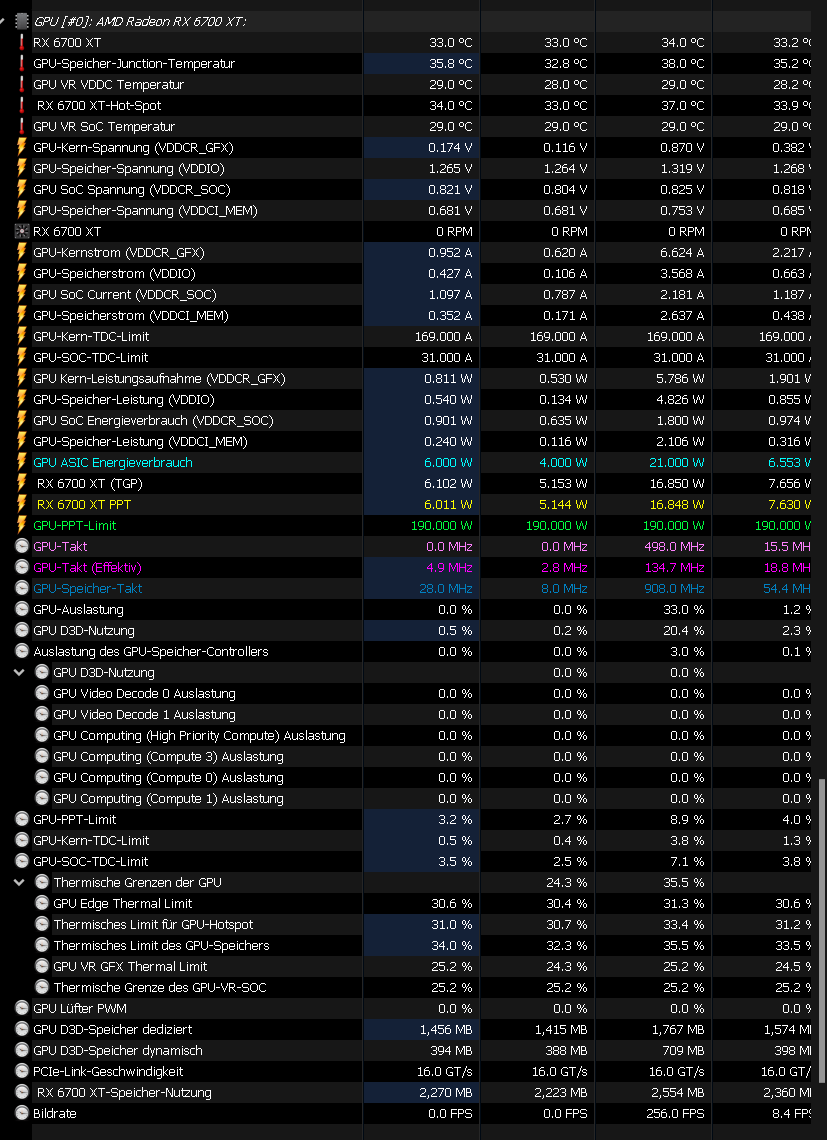Click the 1,456 MB D3D-Speicher dediziert value
Screen dimensions: 827x1140
tap(446, 1029)
